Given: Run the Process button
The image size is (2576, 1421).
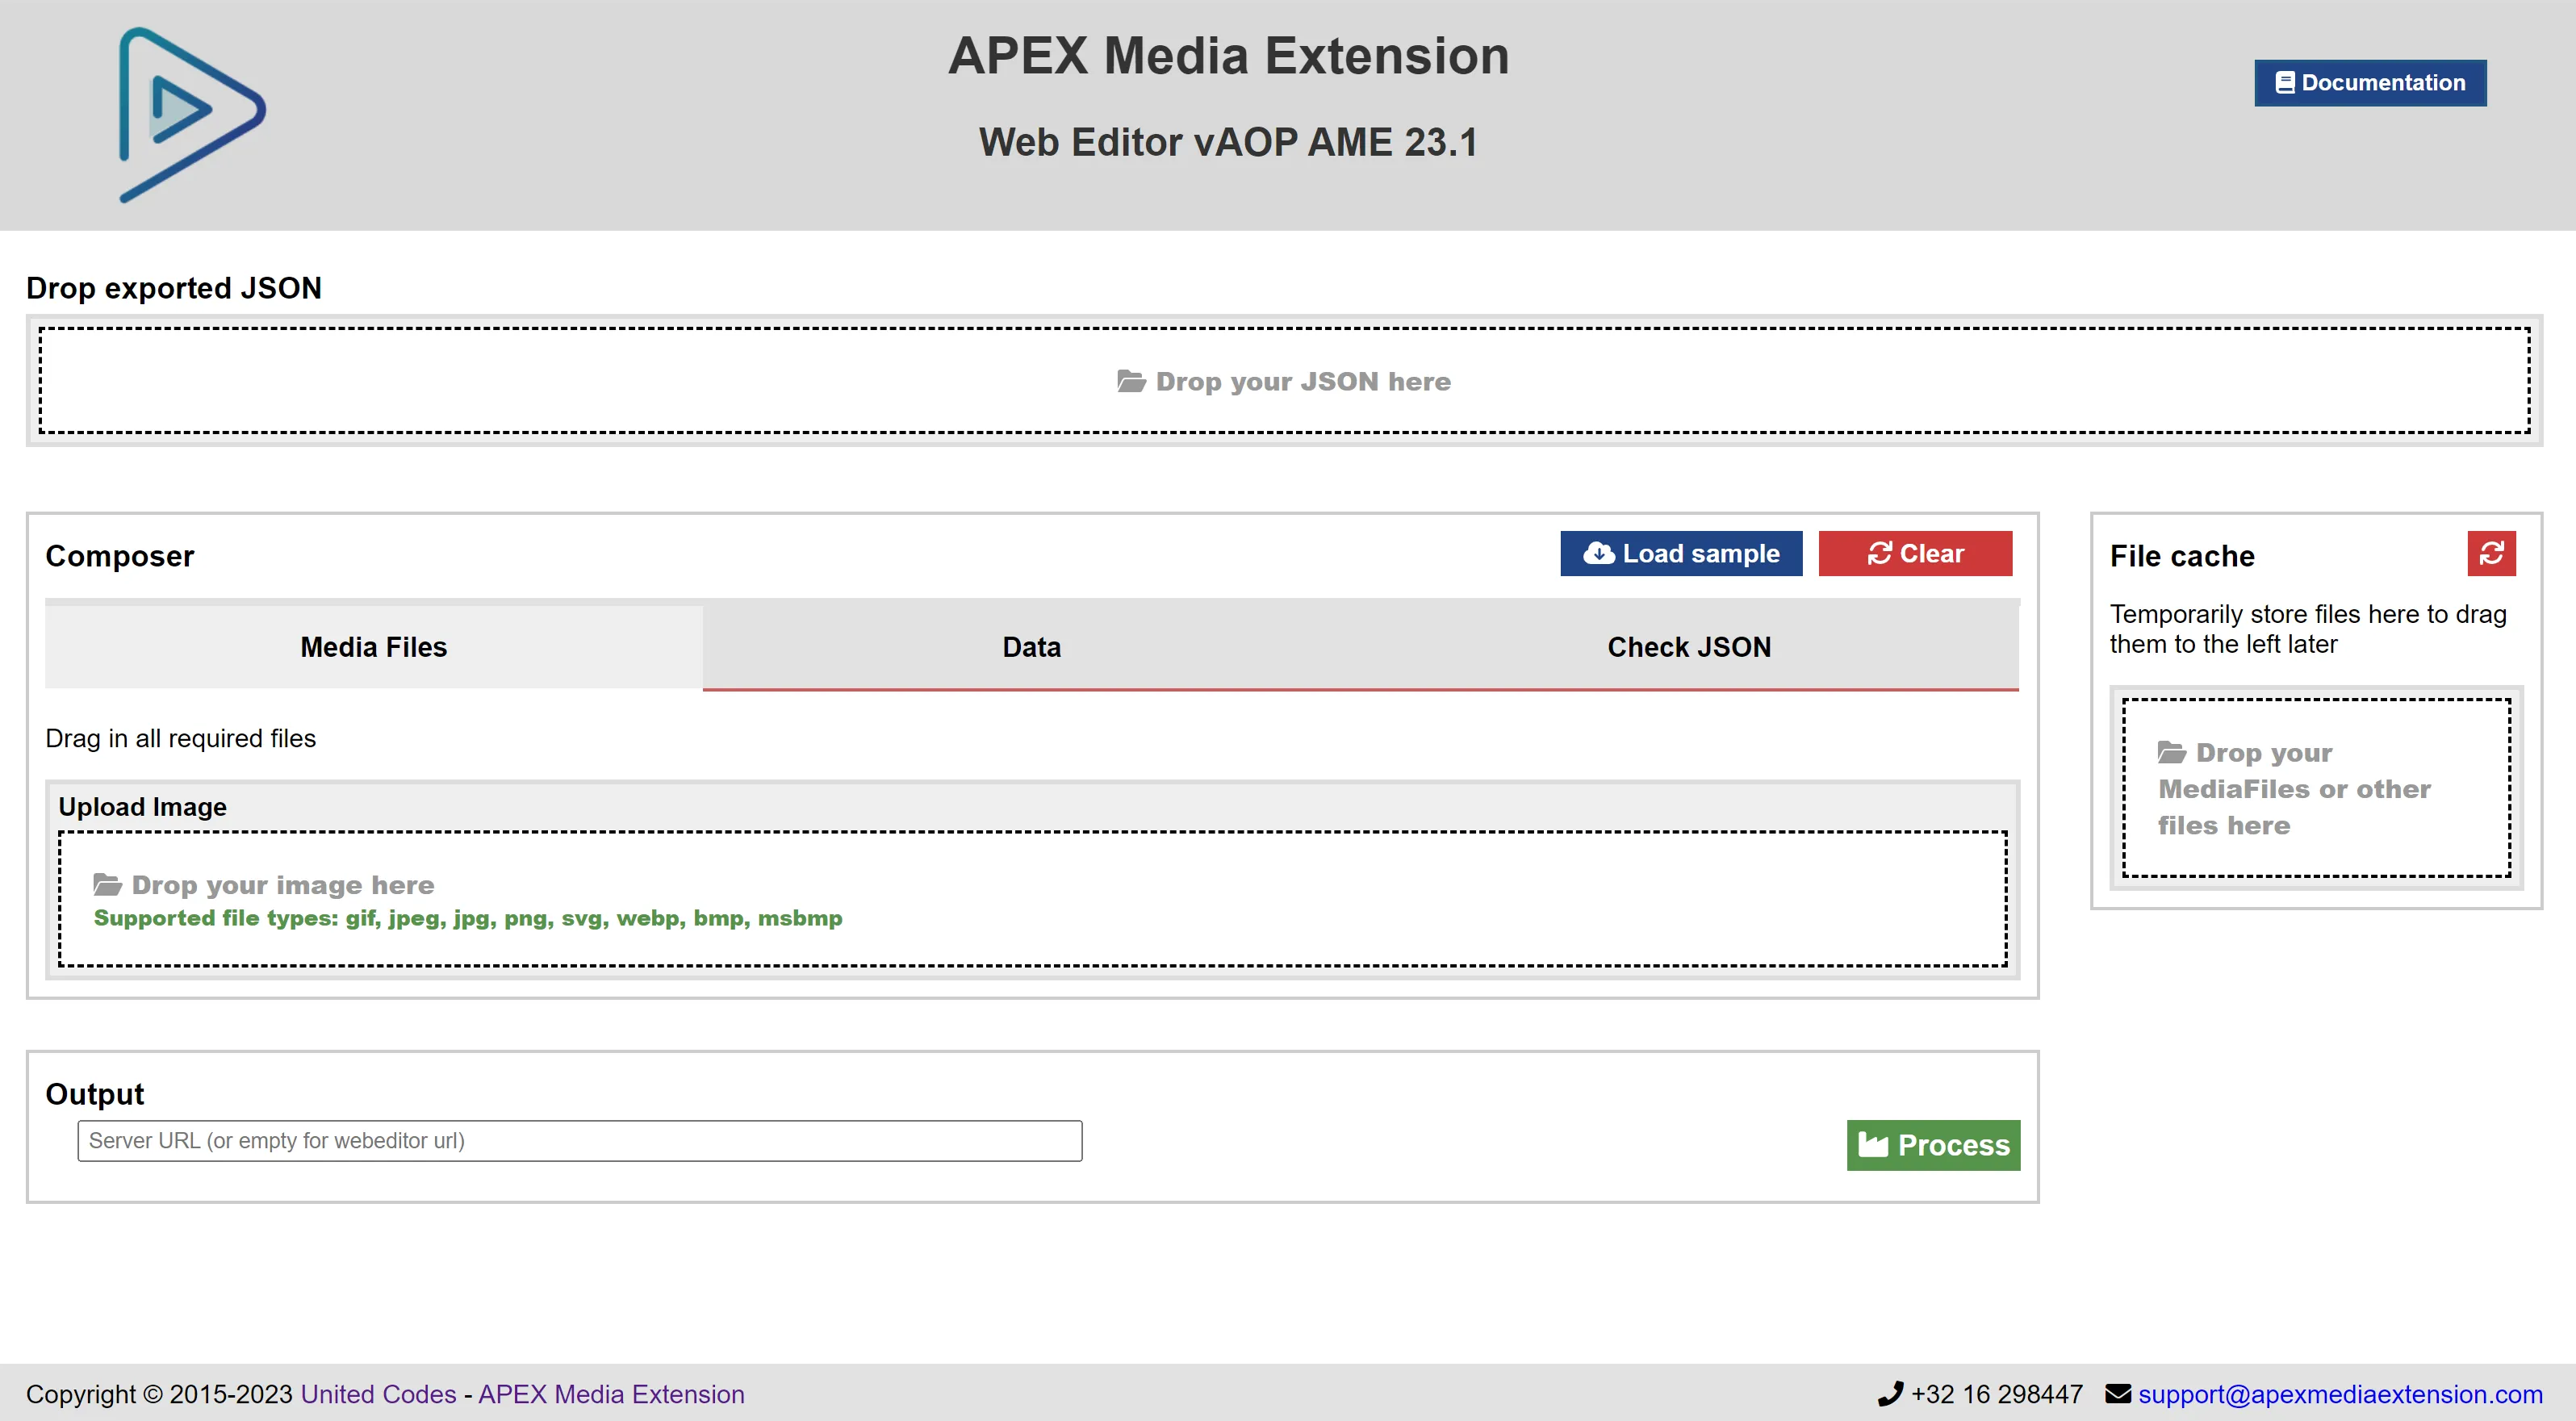Looking at the screenshot, I should click(x=1932, y=1144).
